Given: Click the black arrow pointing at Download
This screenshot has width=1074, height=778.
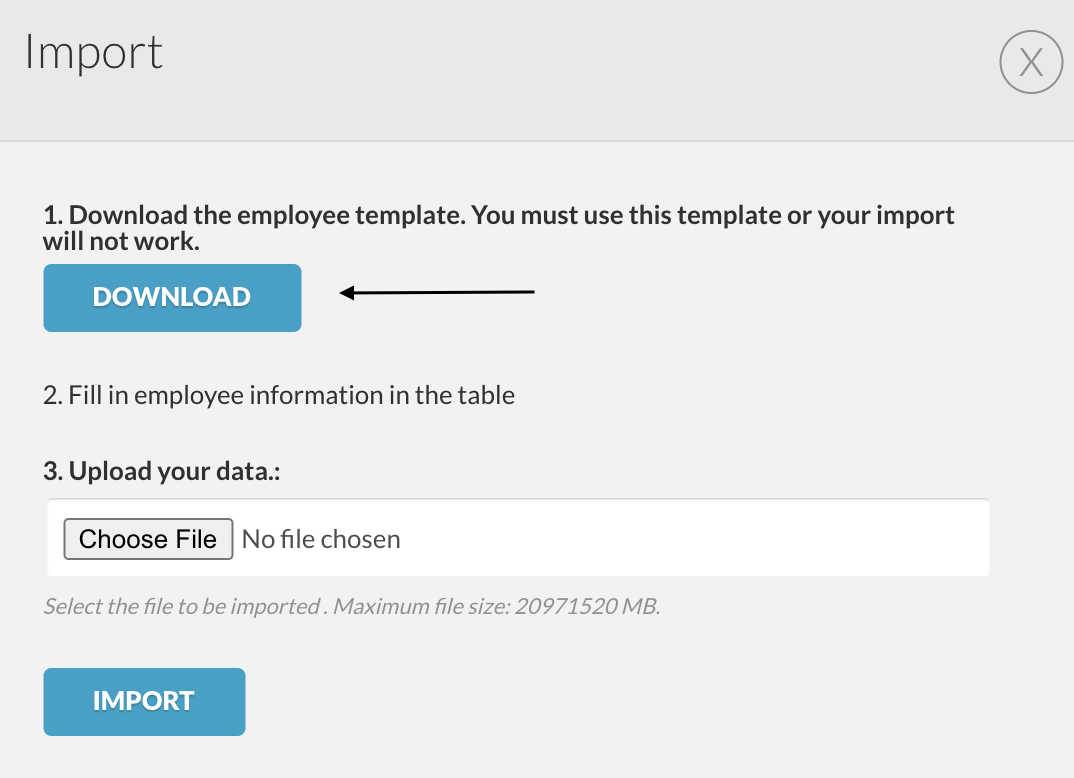Looking at the screenshot, I should (x=437, y=292).
